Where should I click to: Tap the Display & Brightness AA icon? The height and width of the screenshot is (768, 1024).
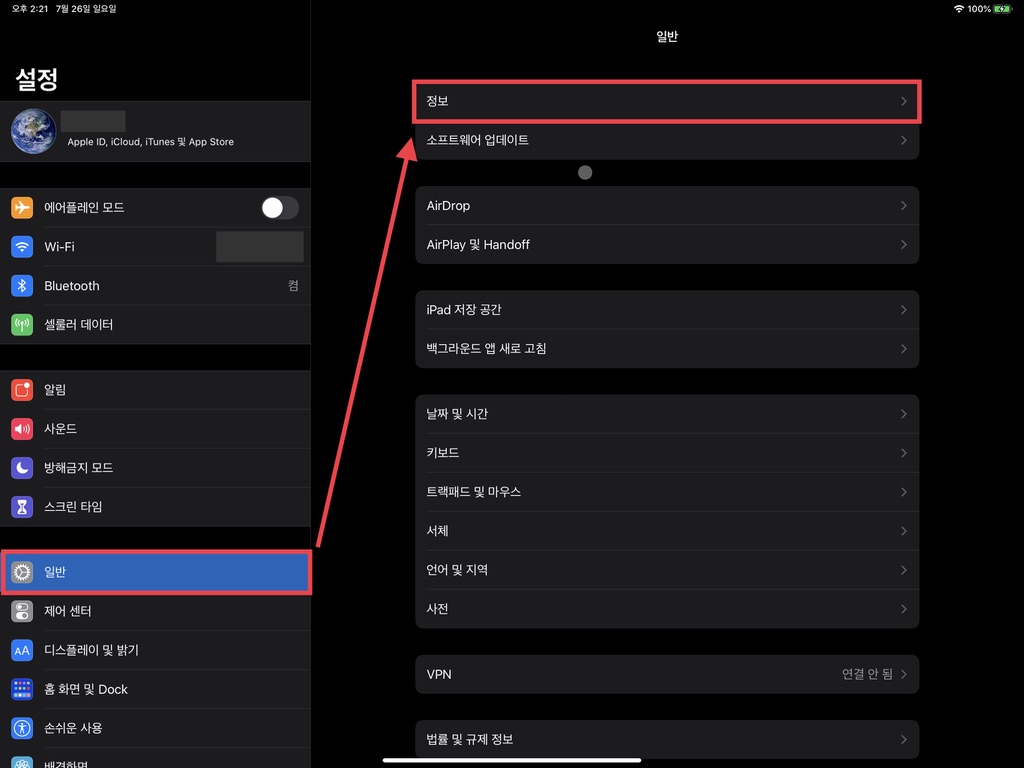coord(22,650)
